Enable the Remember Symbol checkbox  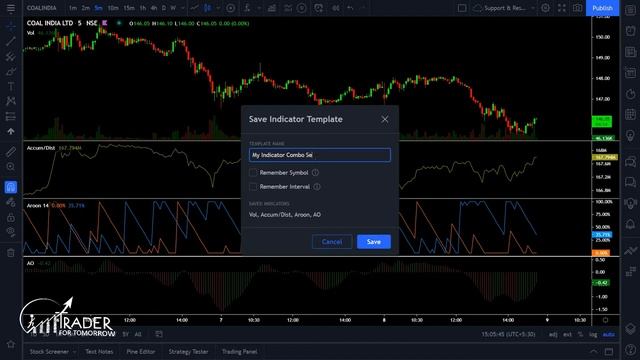[x=253, y=173]
